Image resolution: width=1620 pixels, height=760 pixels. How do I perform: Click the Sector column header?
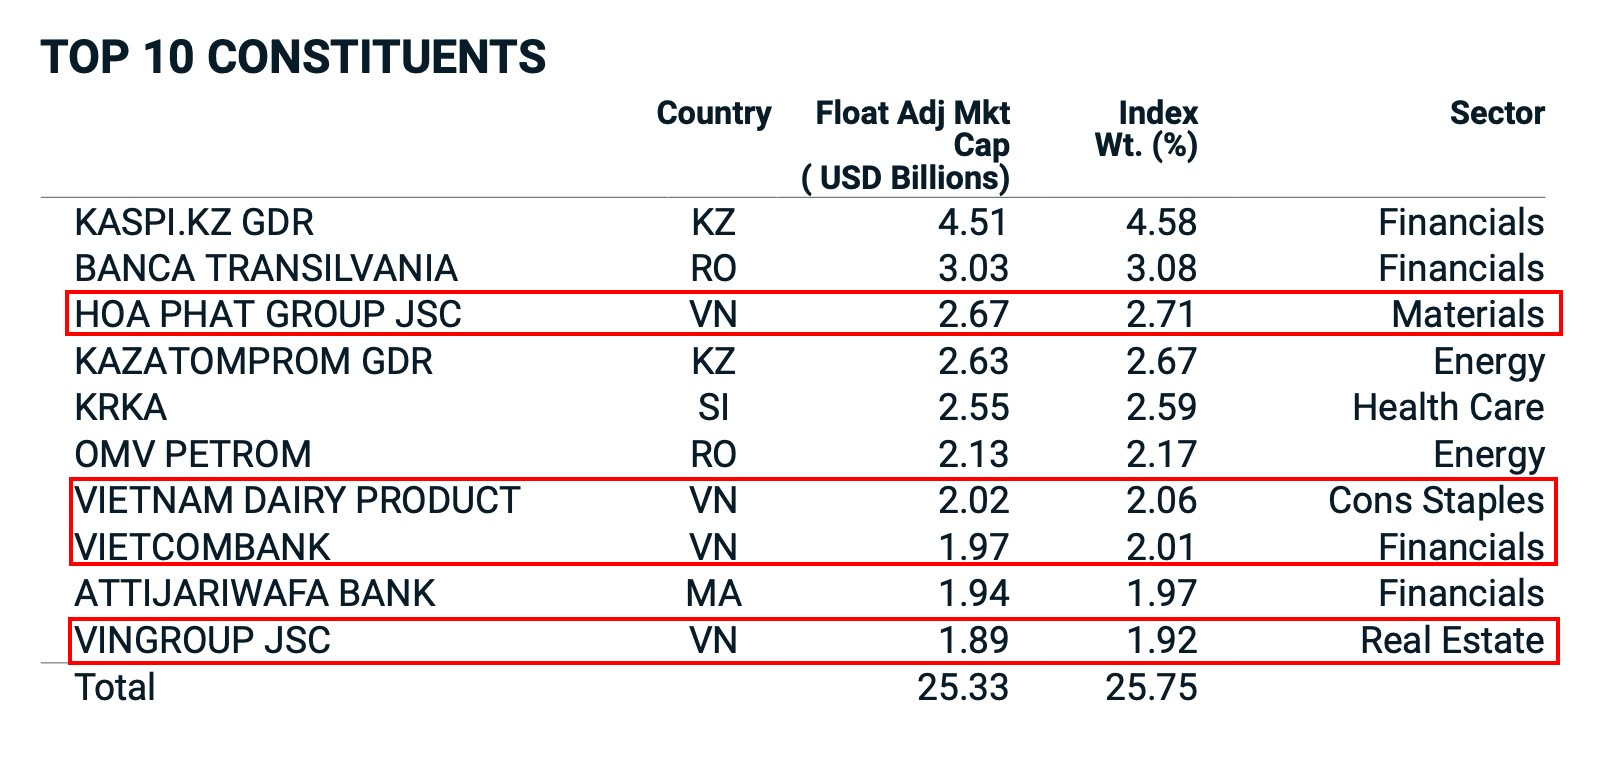click(1497, 113)
